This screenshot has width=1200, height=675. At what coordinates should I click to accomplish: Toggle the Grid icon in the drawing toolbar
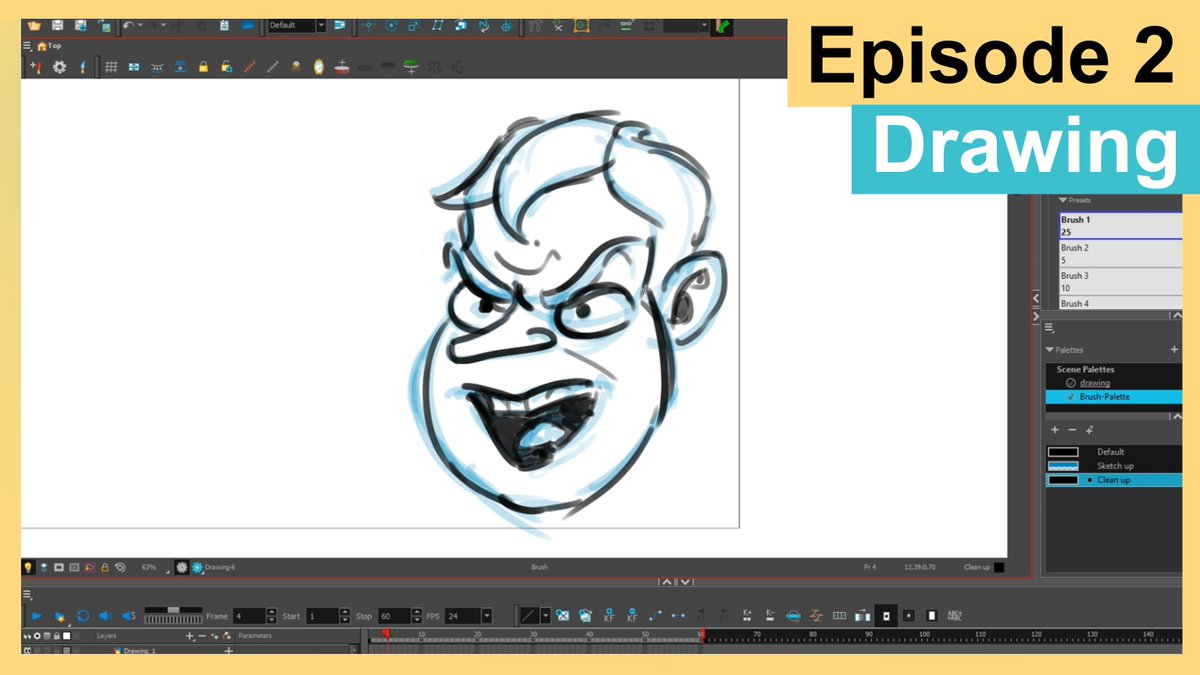click(x=110, y=67)
